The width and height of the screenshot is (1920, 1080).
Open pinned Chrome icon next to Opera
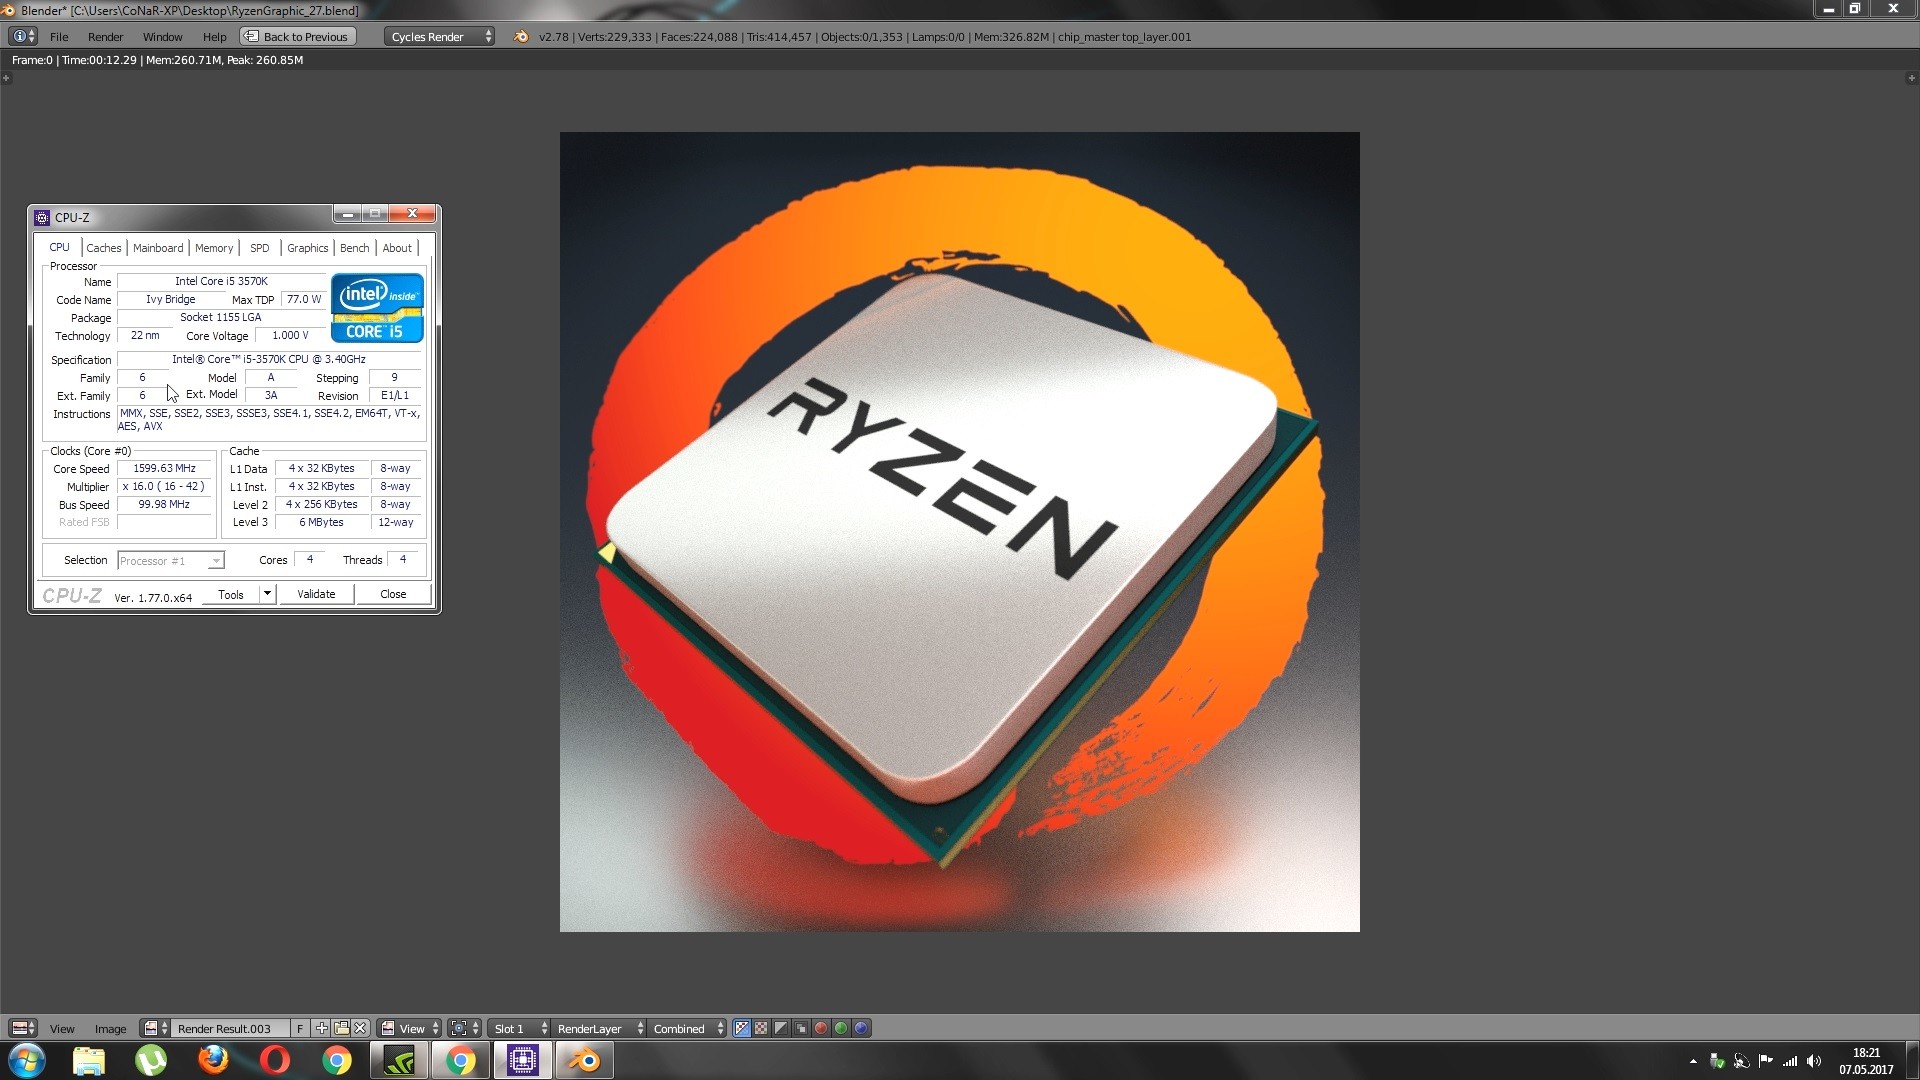pyautogui.click(x=337, y=1060)
